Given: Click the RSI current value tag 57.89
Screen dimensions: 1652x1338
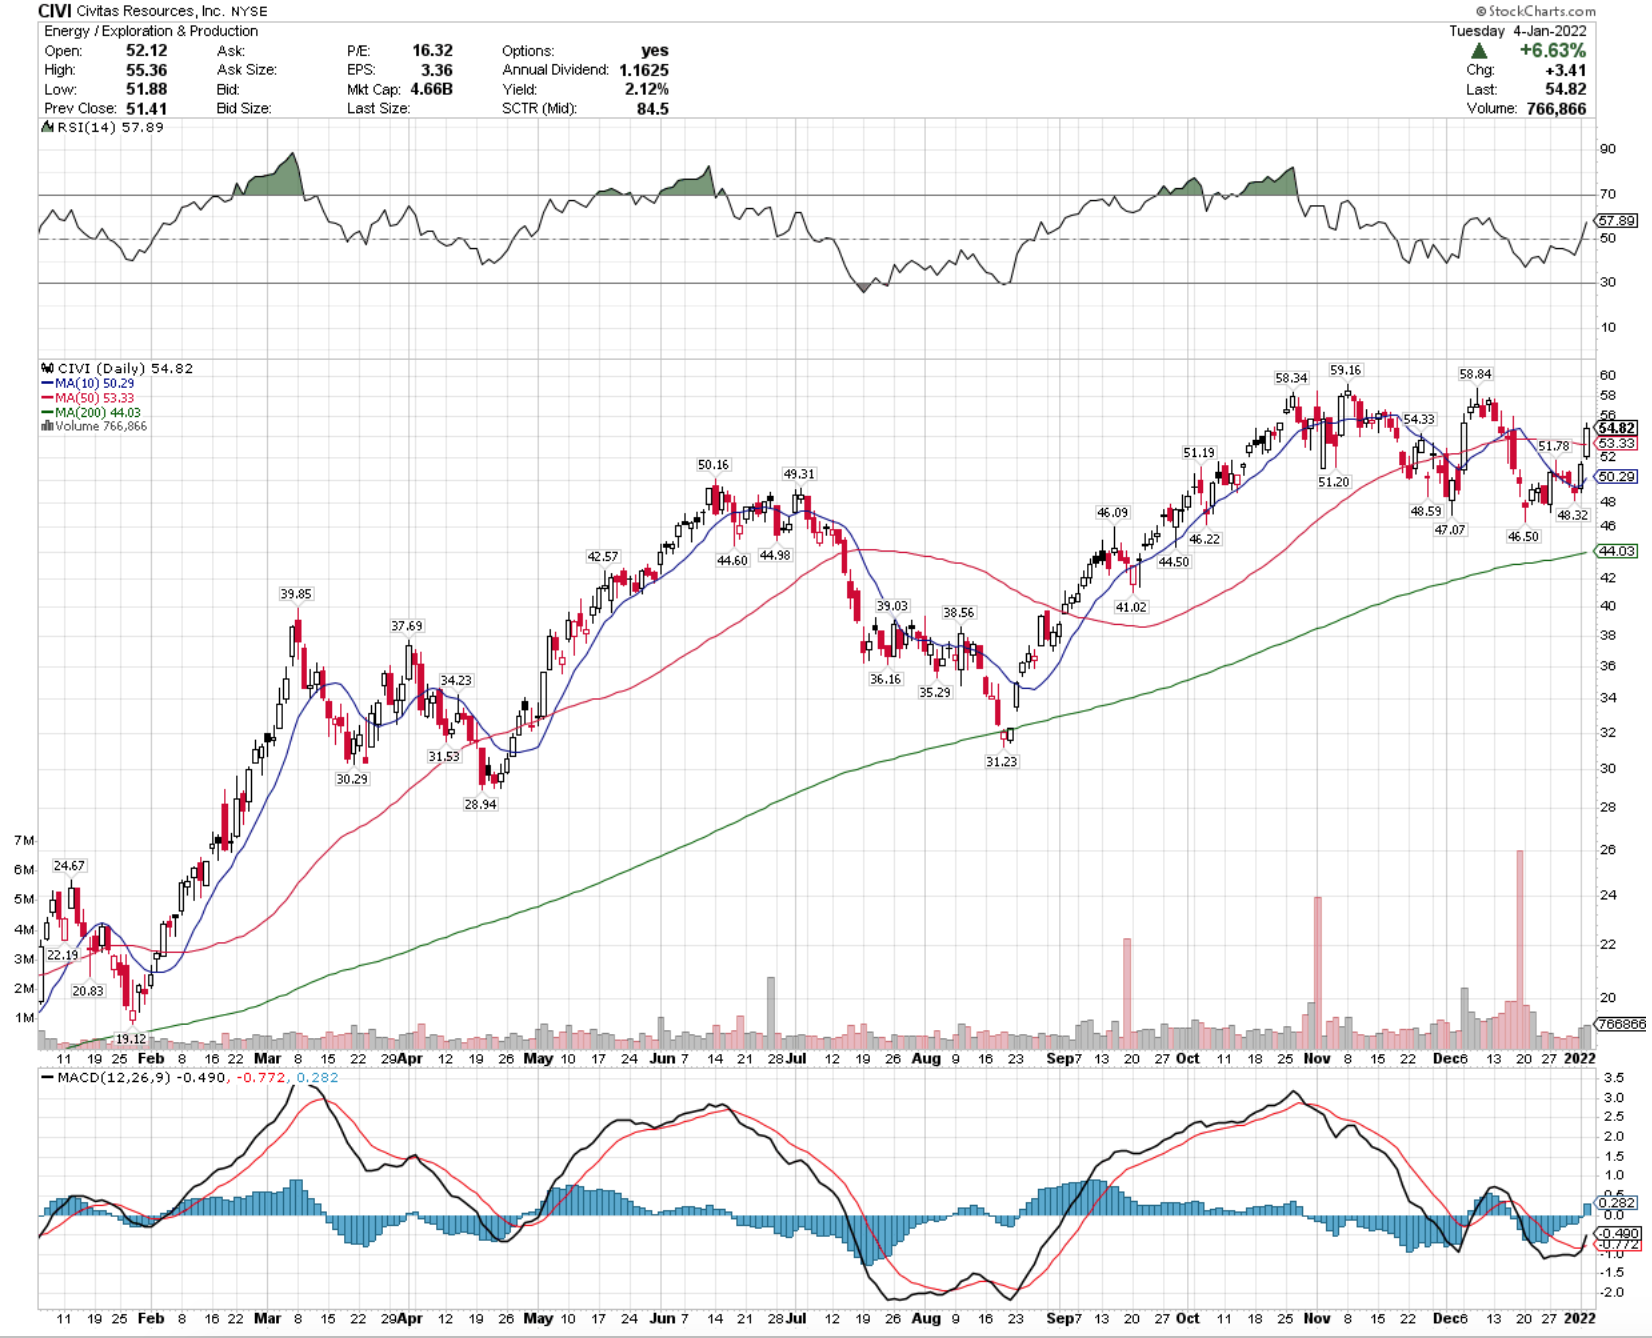Looking at the screenshot, I should pos(1617,220).
